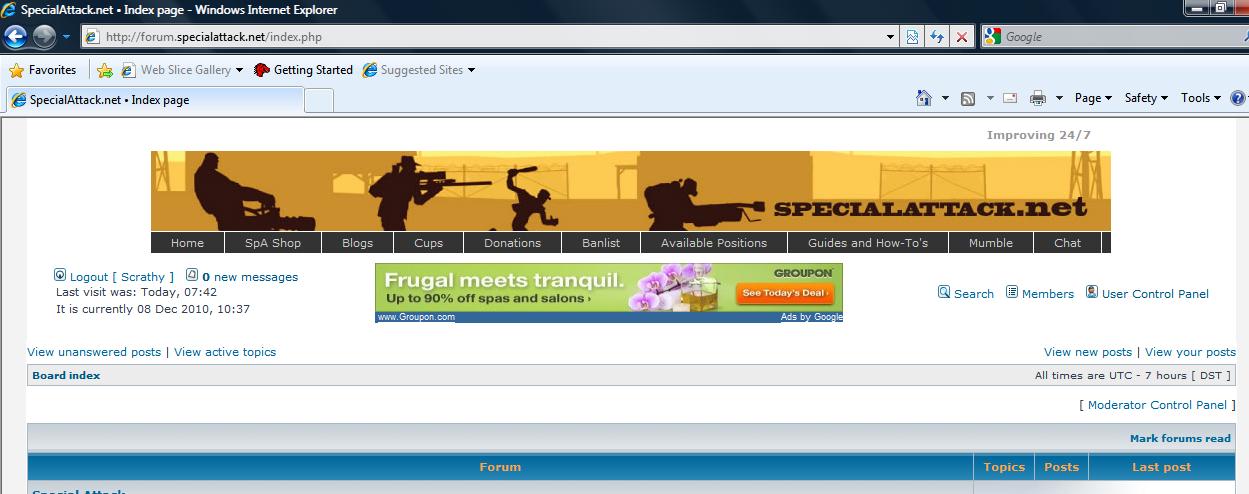The image size is (1249, 494).
Task: Click the Add to Favorites Bar icon
Action: [105, 70]
